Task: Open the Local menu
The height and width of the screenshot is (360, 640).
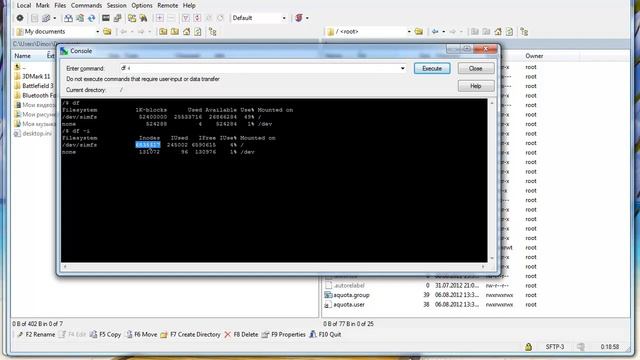Action: pyautogui.click(x=24, y=5)
